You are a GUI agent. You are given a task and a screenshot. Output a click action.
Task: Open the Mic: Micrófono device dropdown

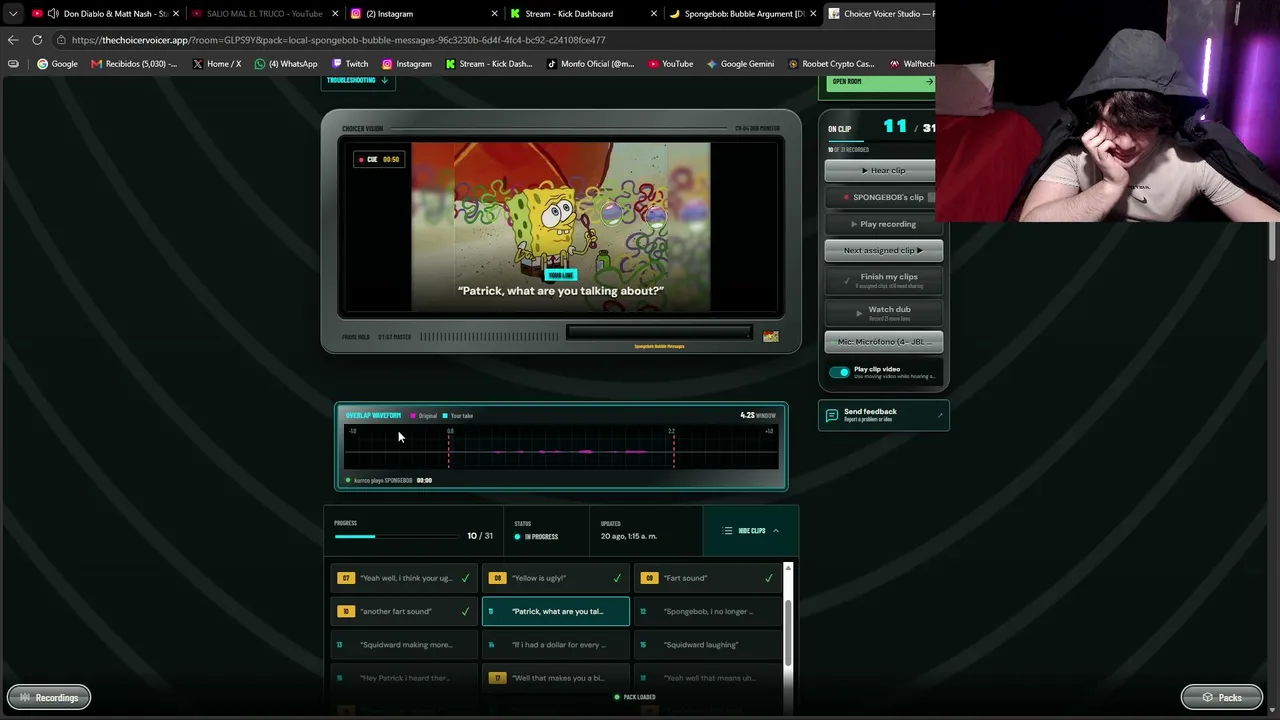883,342
